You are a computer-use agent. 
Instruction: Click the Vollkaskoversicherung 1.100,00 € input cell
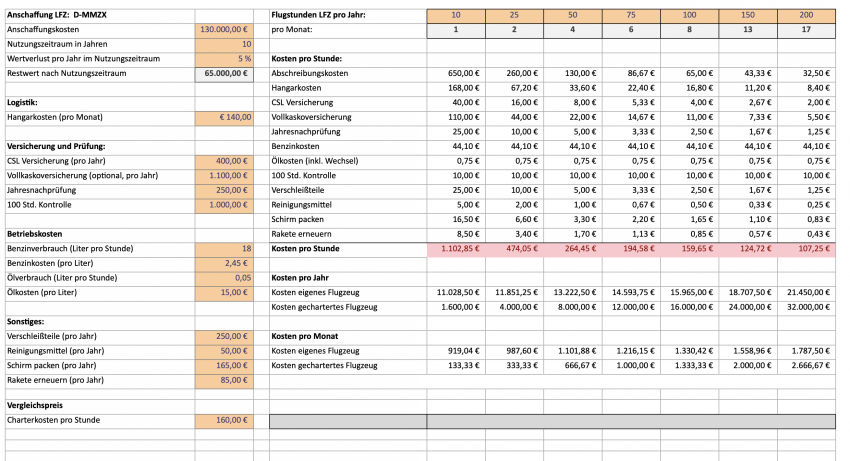pos(224,175)
